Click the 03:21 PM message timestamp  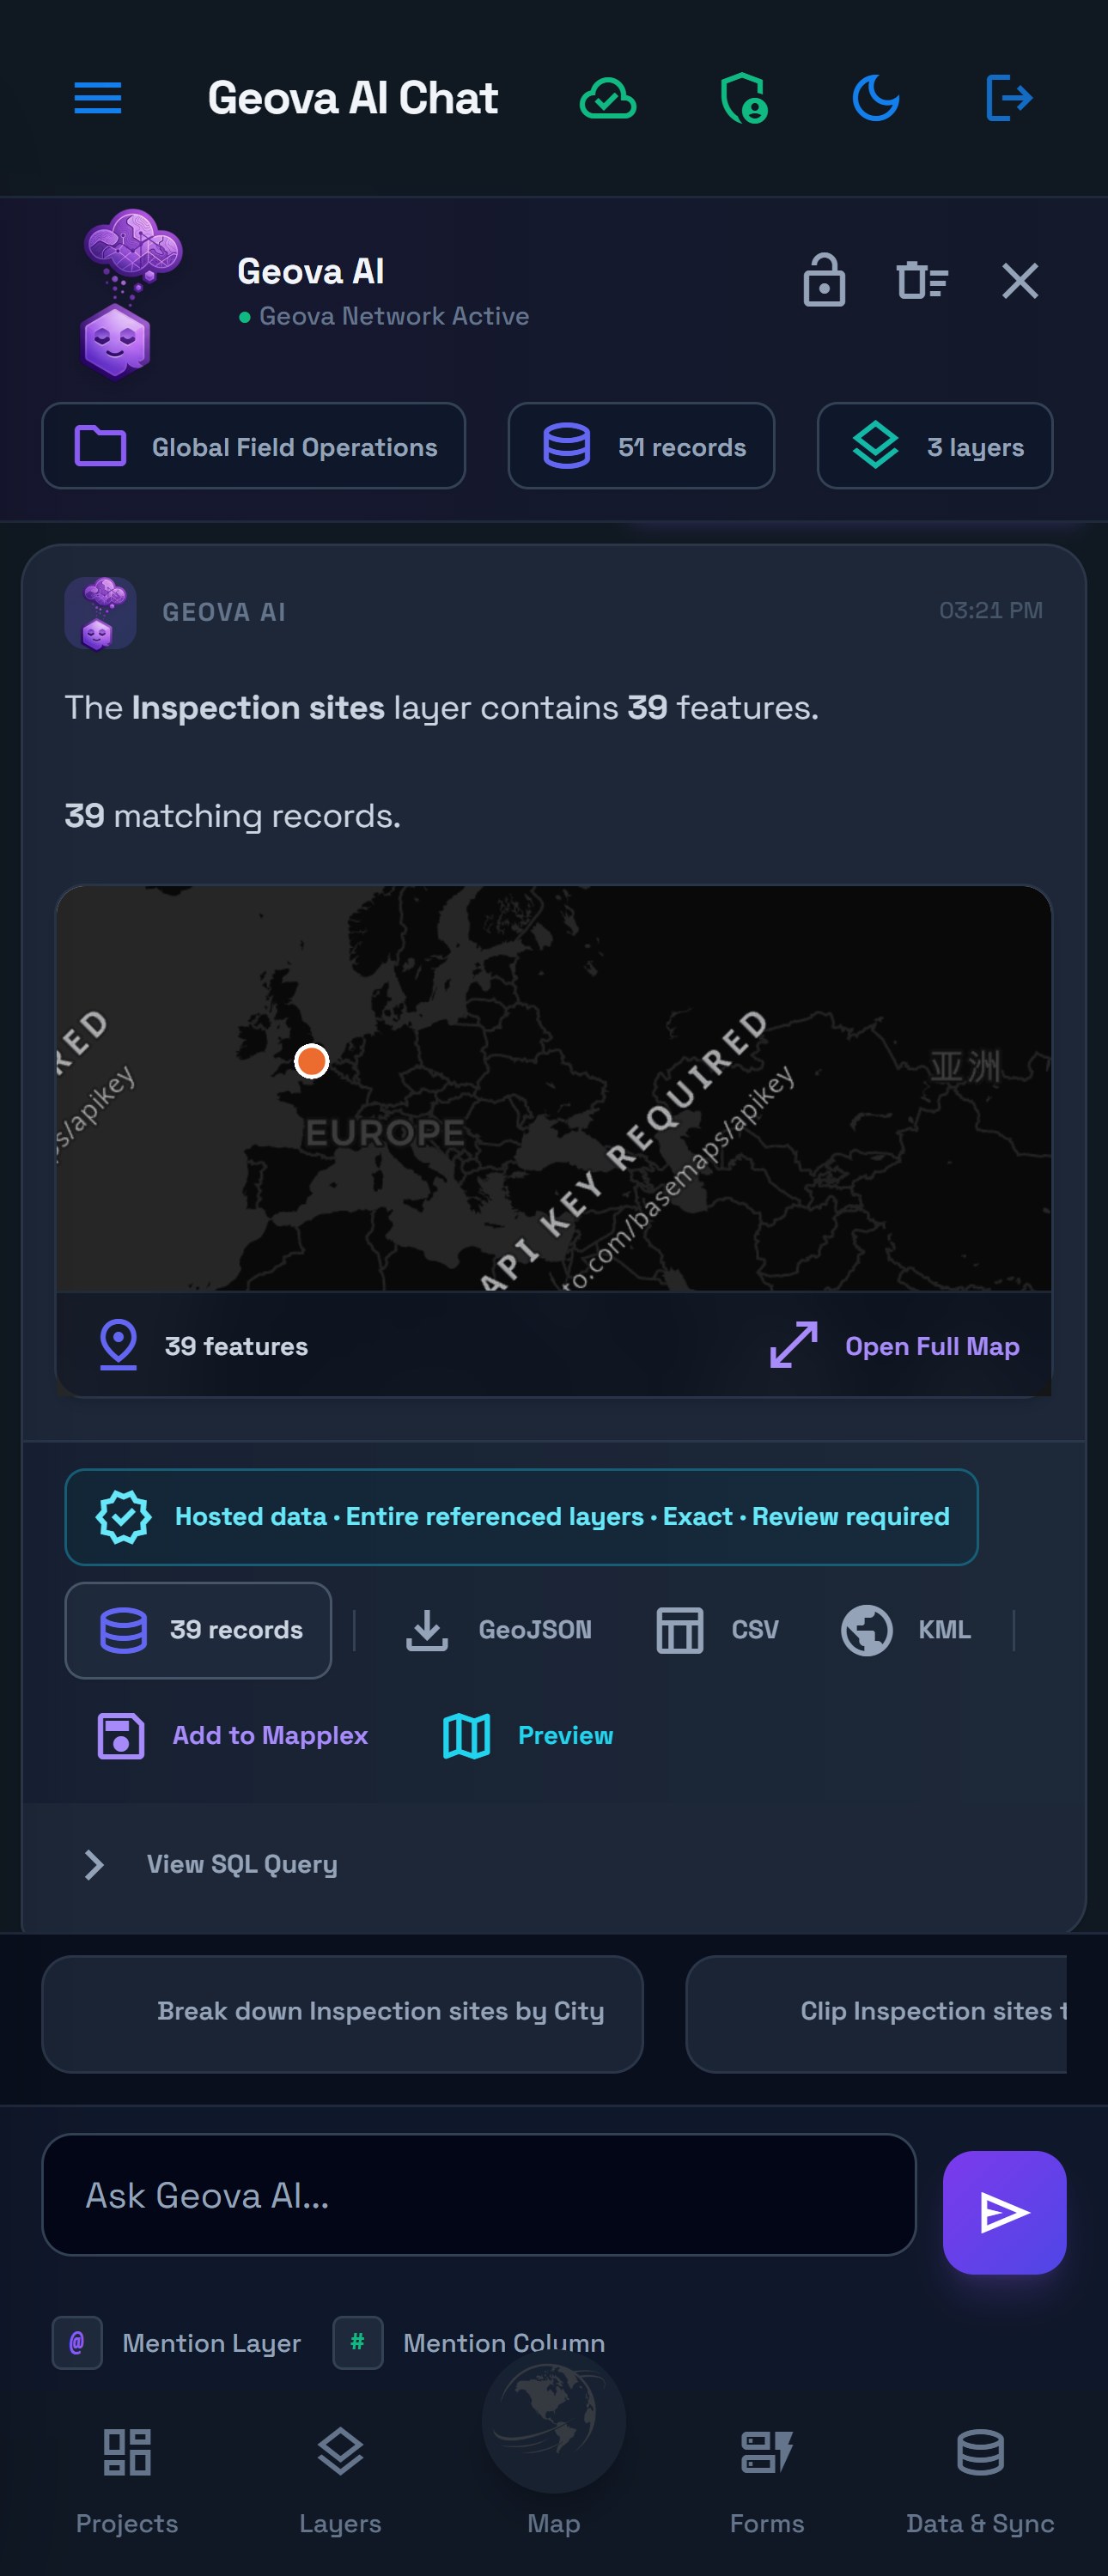(x=990, y=610)
